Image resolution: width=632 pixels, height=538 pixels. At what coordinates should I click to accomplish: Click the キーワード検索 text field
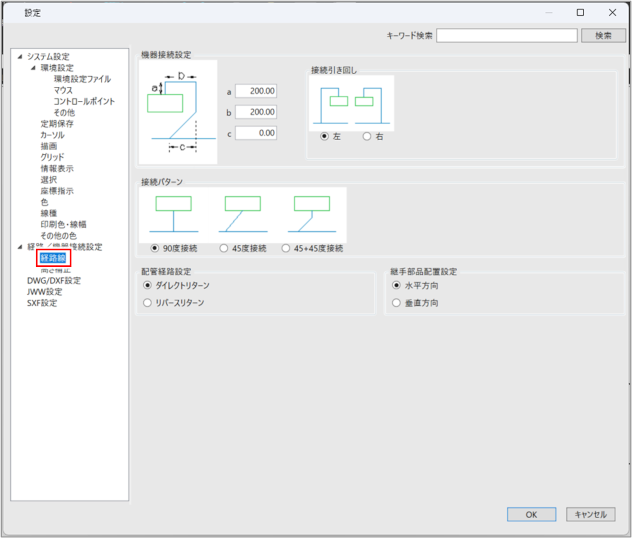(505, 35)
